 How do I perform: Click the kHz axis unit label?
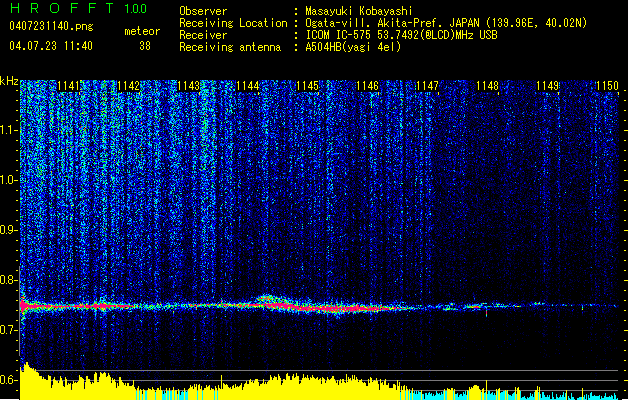[9, 81]
